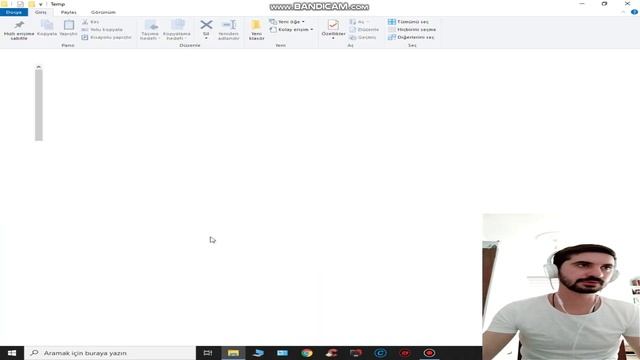Open the Quick Access Toolbar customize arrow

[x=41, y=4]
